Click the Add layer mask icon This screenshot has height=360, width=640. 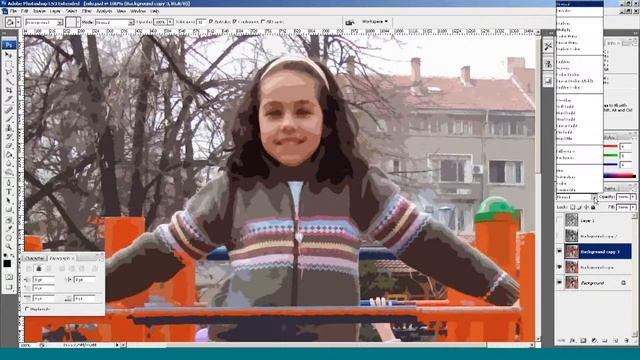pyautogui.click(x=583, y=340)
